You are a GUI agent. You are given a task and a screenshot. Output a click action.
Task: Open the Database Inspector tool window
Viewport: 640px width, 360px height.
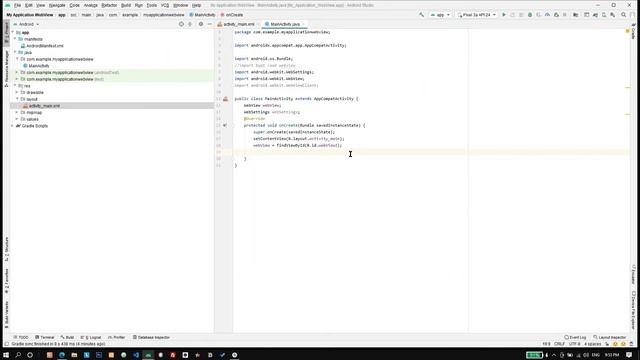point(151,337)
